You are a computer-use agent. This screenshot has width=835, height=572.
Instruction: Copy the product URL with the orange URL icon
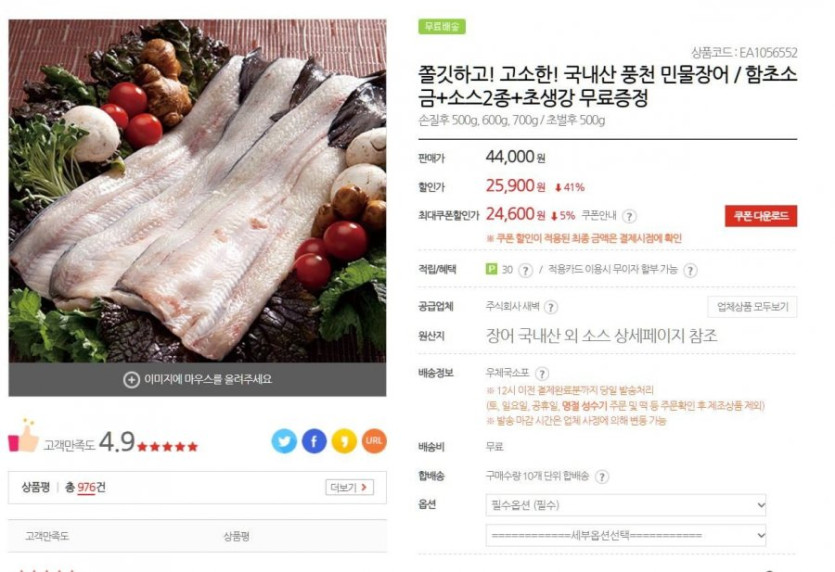coord(374,441)
